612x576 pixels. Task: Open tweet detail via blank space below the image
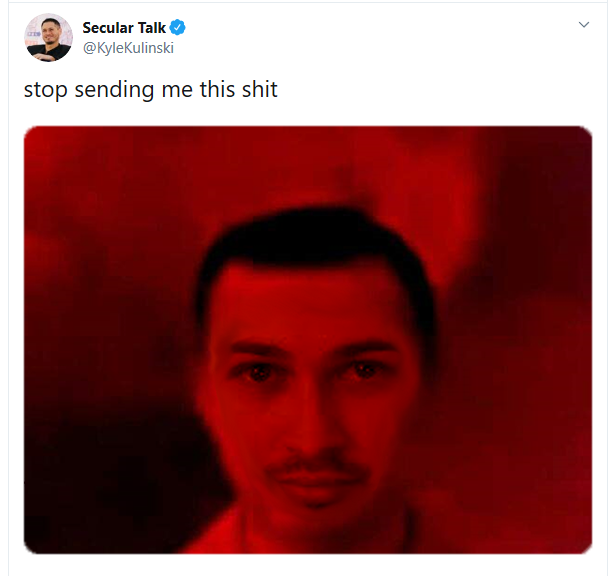tap(308, 565)
